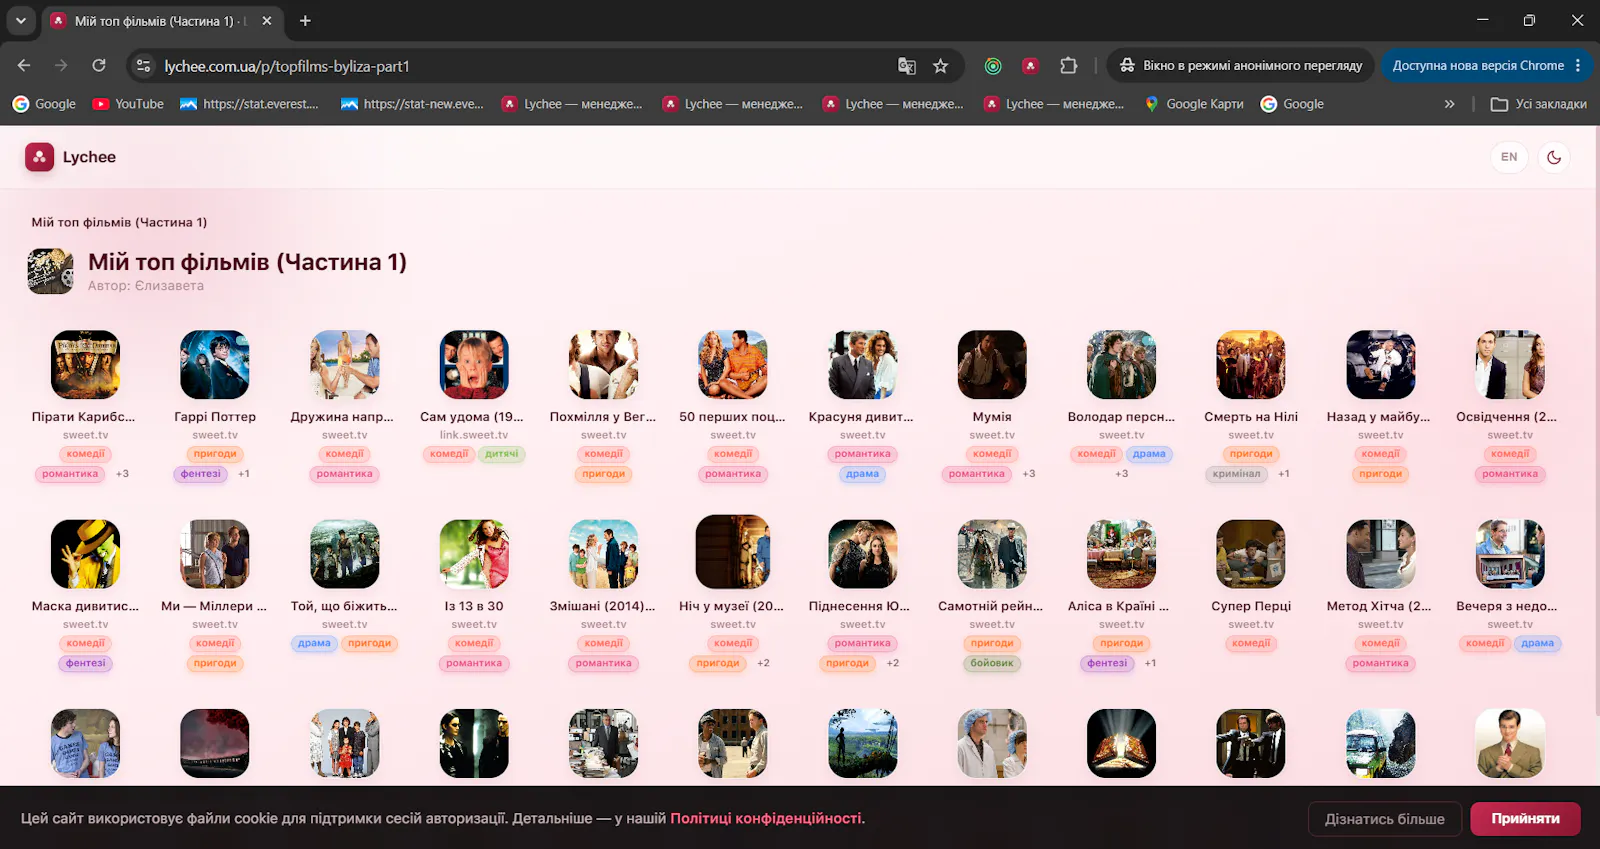Image resolution: width=1600 pixels, height=849 pixels.
Task: Open the Мумія movie poster
Action: [x=992, y=365]
